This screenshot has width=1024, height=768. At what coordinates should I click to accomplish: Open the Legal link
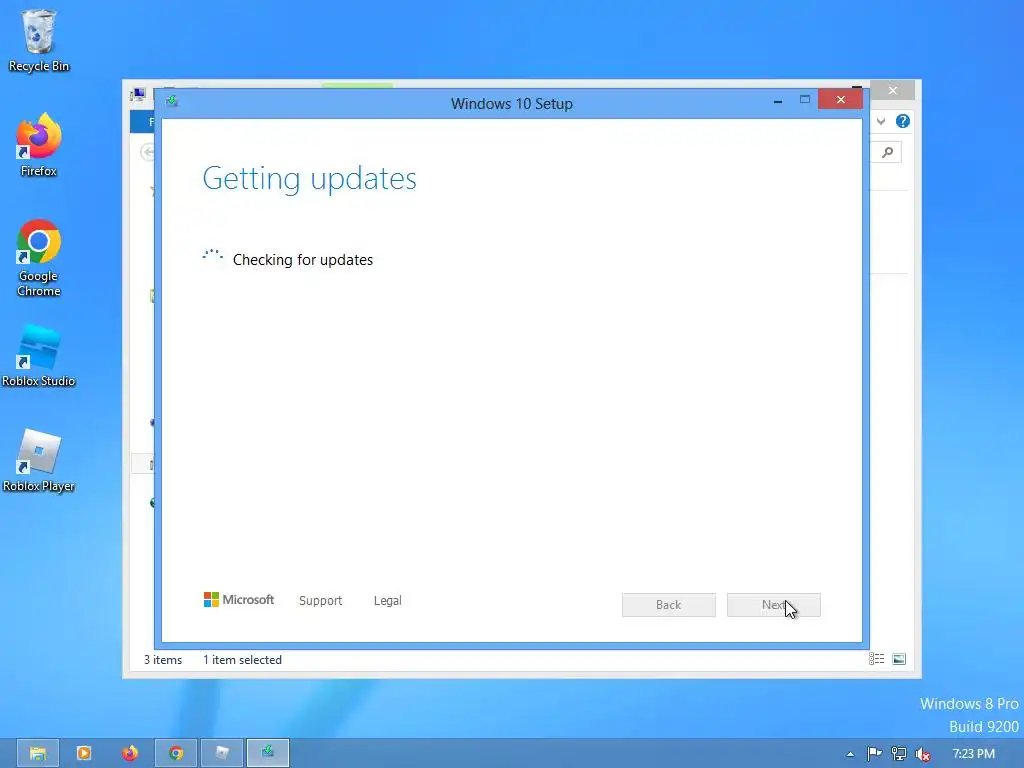click(388, 600)
